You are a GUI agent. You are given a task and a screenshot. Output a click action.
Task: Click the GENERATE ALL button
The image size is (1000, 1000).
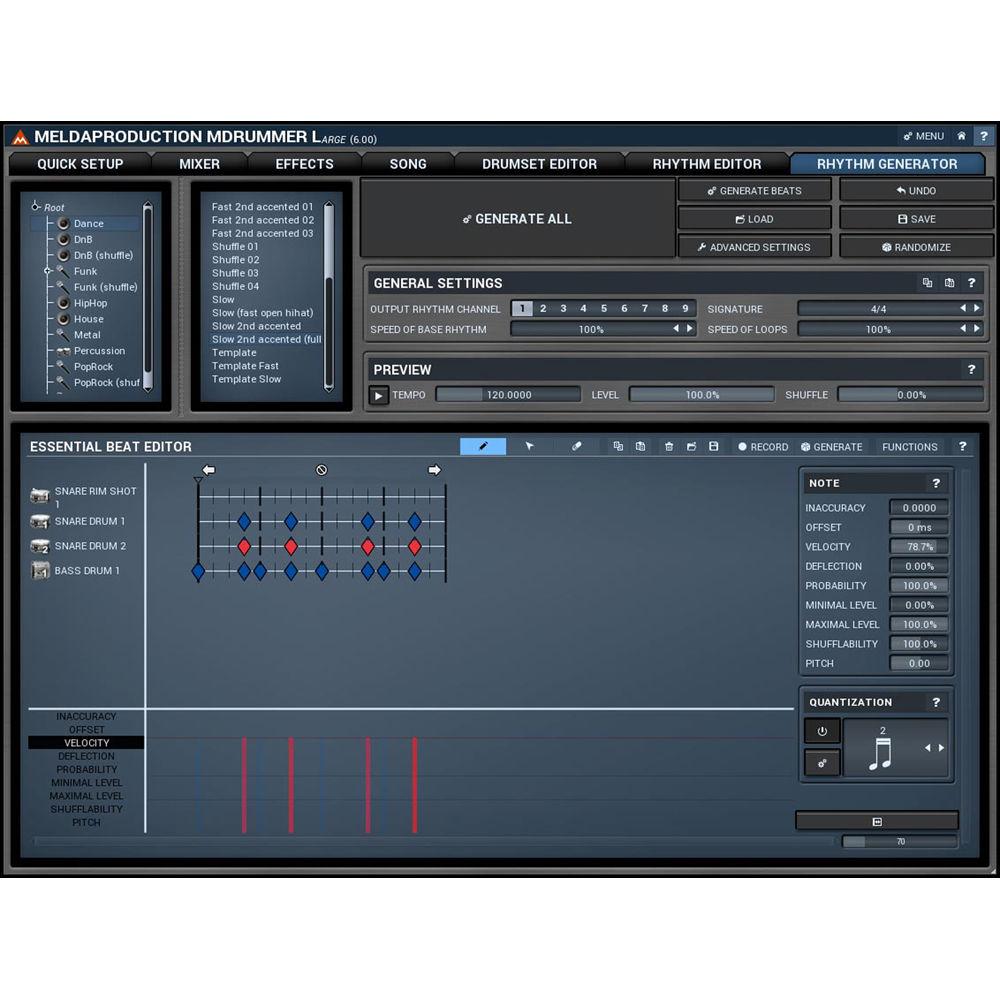pyautogui.click(x=517, y=218)
